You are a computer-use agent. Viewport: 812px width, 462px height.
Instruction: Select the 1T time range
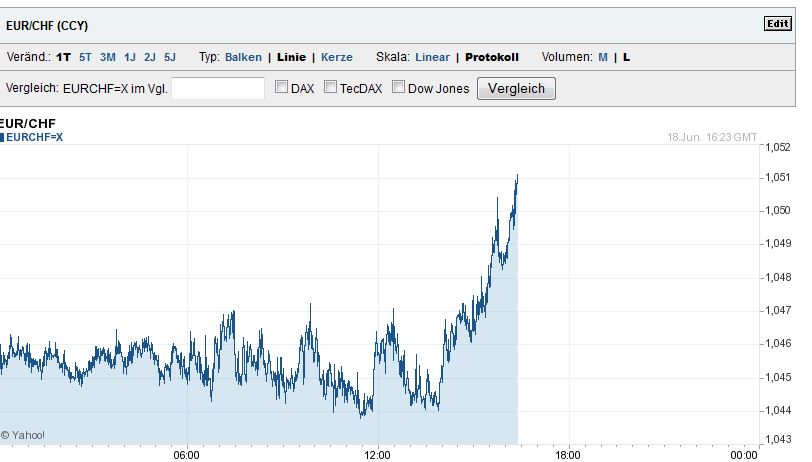(x=63, y=57)
